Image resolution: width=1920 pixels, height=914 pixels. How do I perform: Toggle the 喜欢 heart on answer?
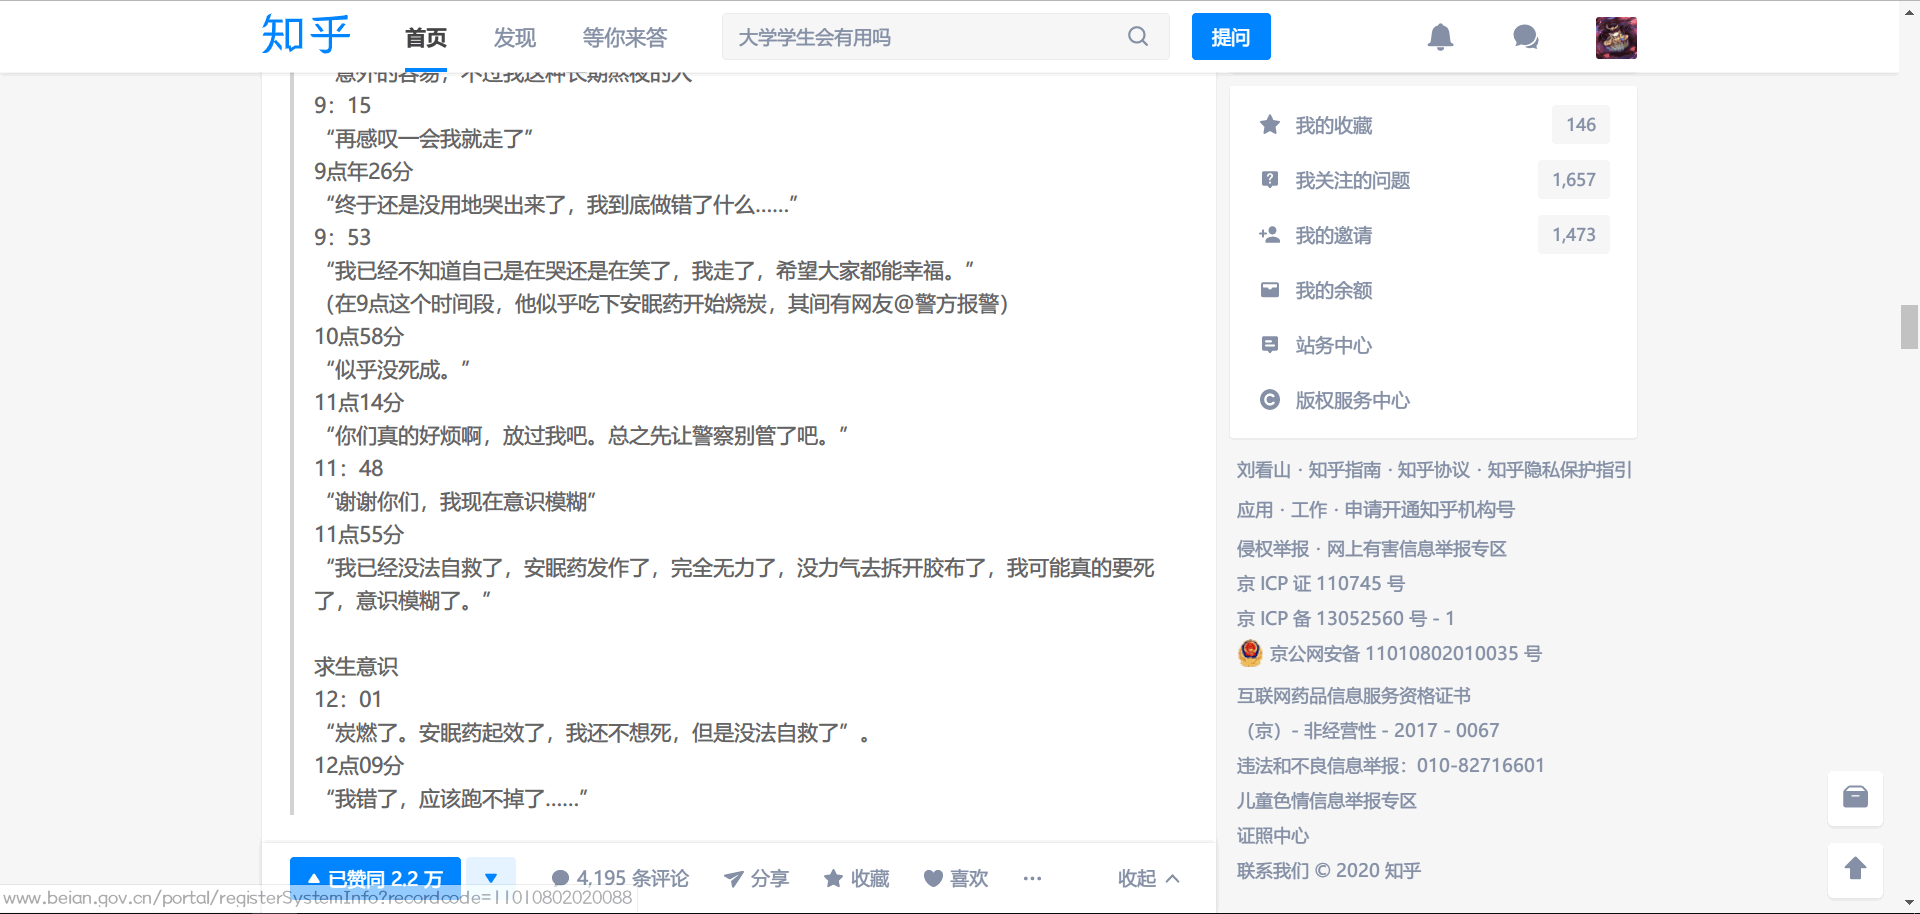(x=956, y=878)
